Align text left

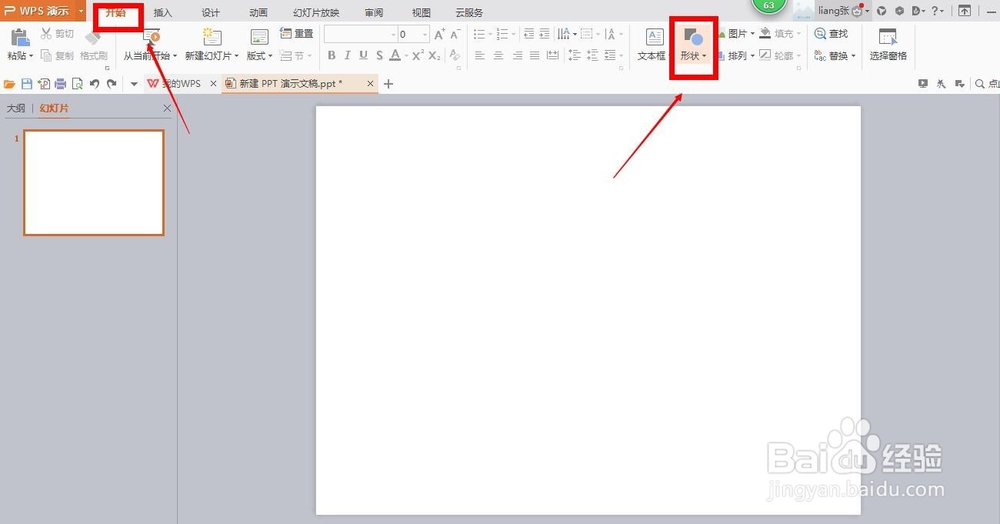(x=480, y=55)
